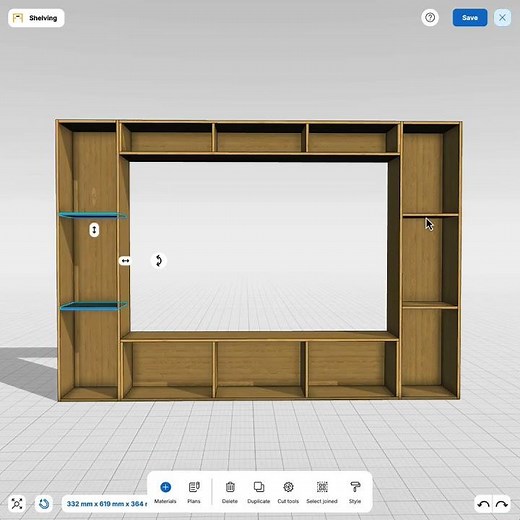Redo the last action
The image size is (520, 520).
point(501,504)
